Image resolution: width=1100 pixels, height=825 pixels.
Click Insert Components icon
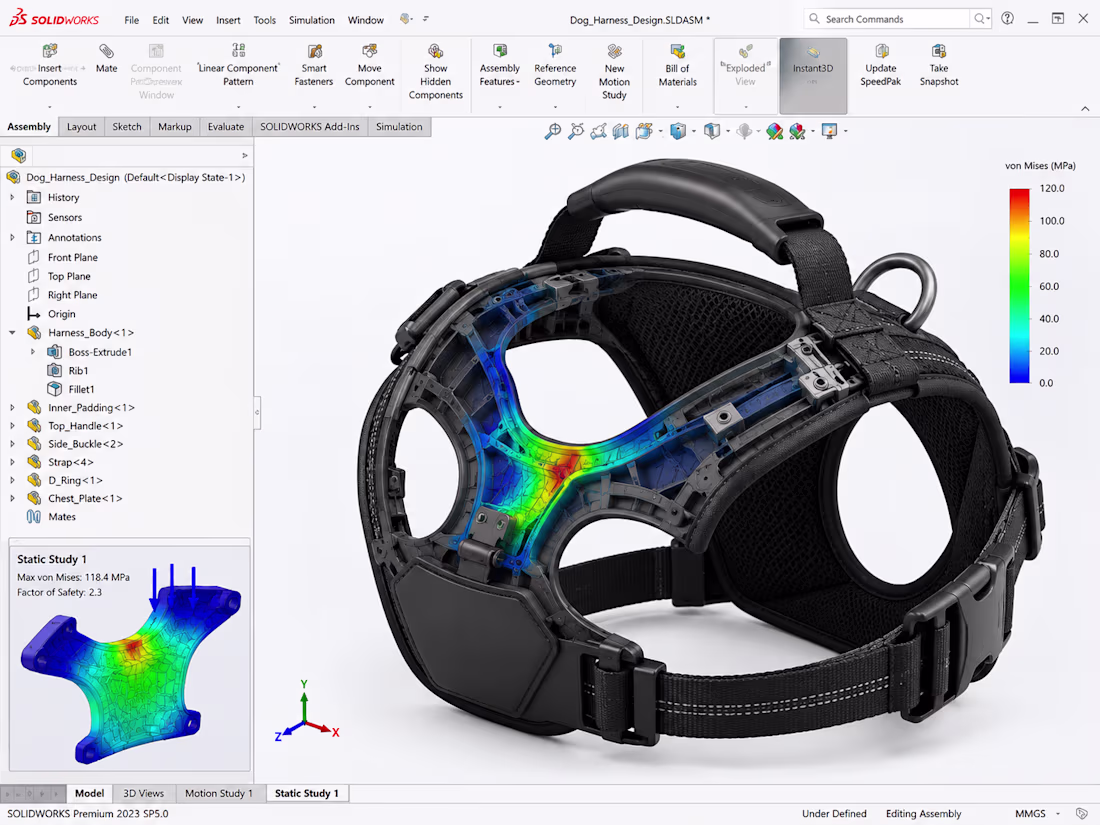[50, 51]
